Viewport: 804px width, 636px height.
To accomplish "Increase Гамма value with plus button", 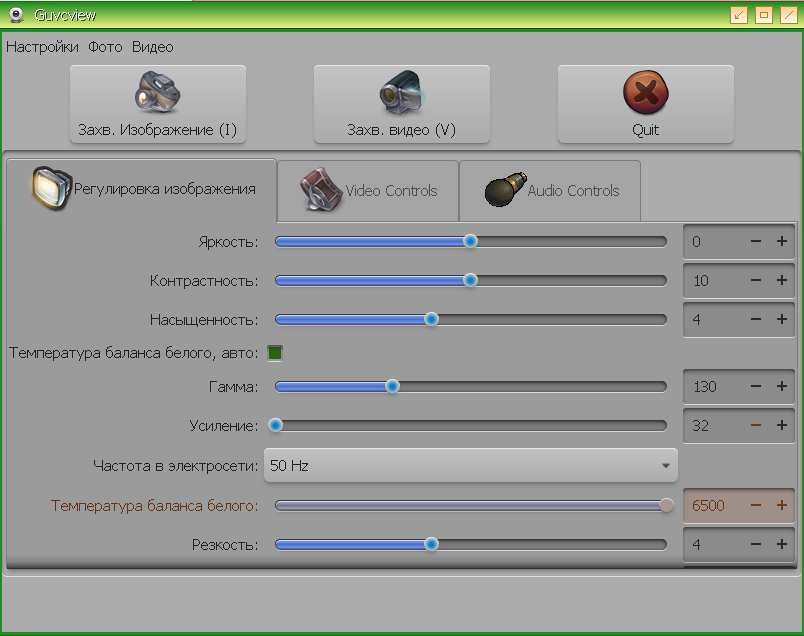I will click(781, 386).
